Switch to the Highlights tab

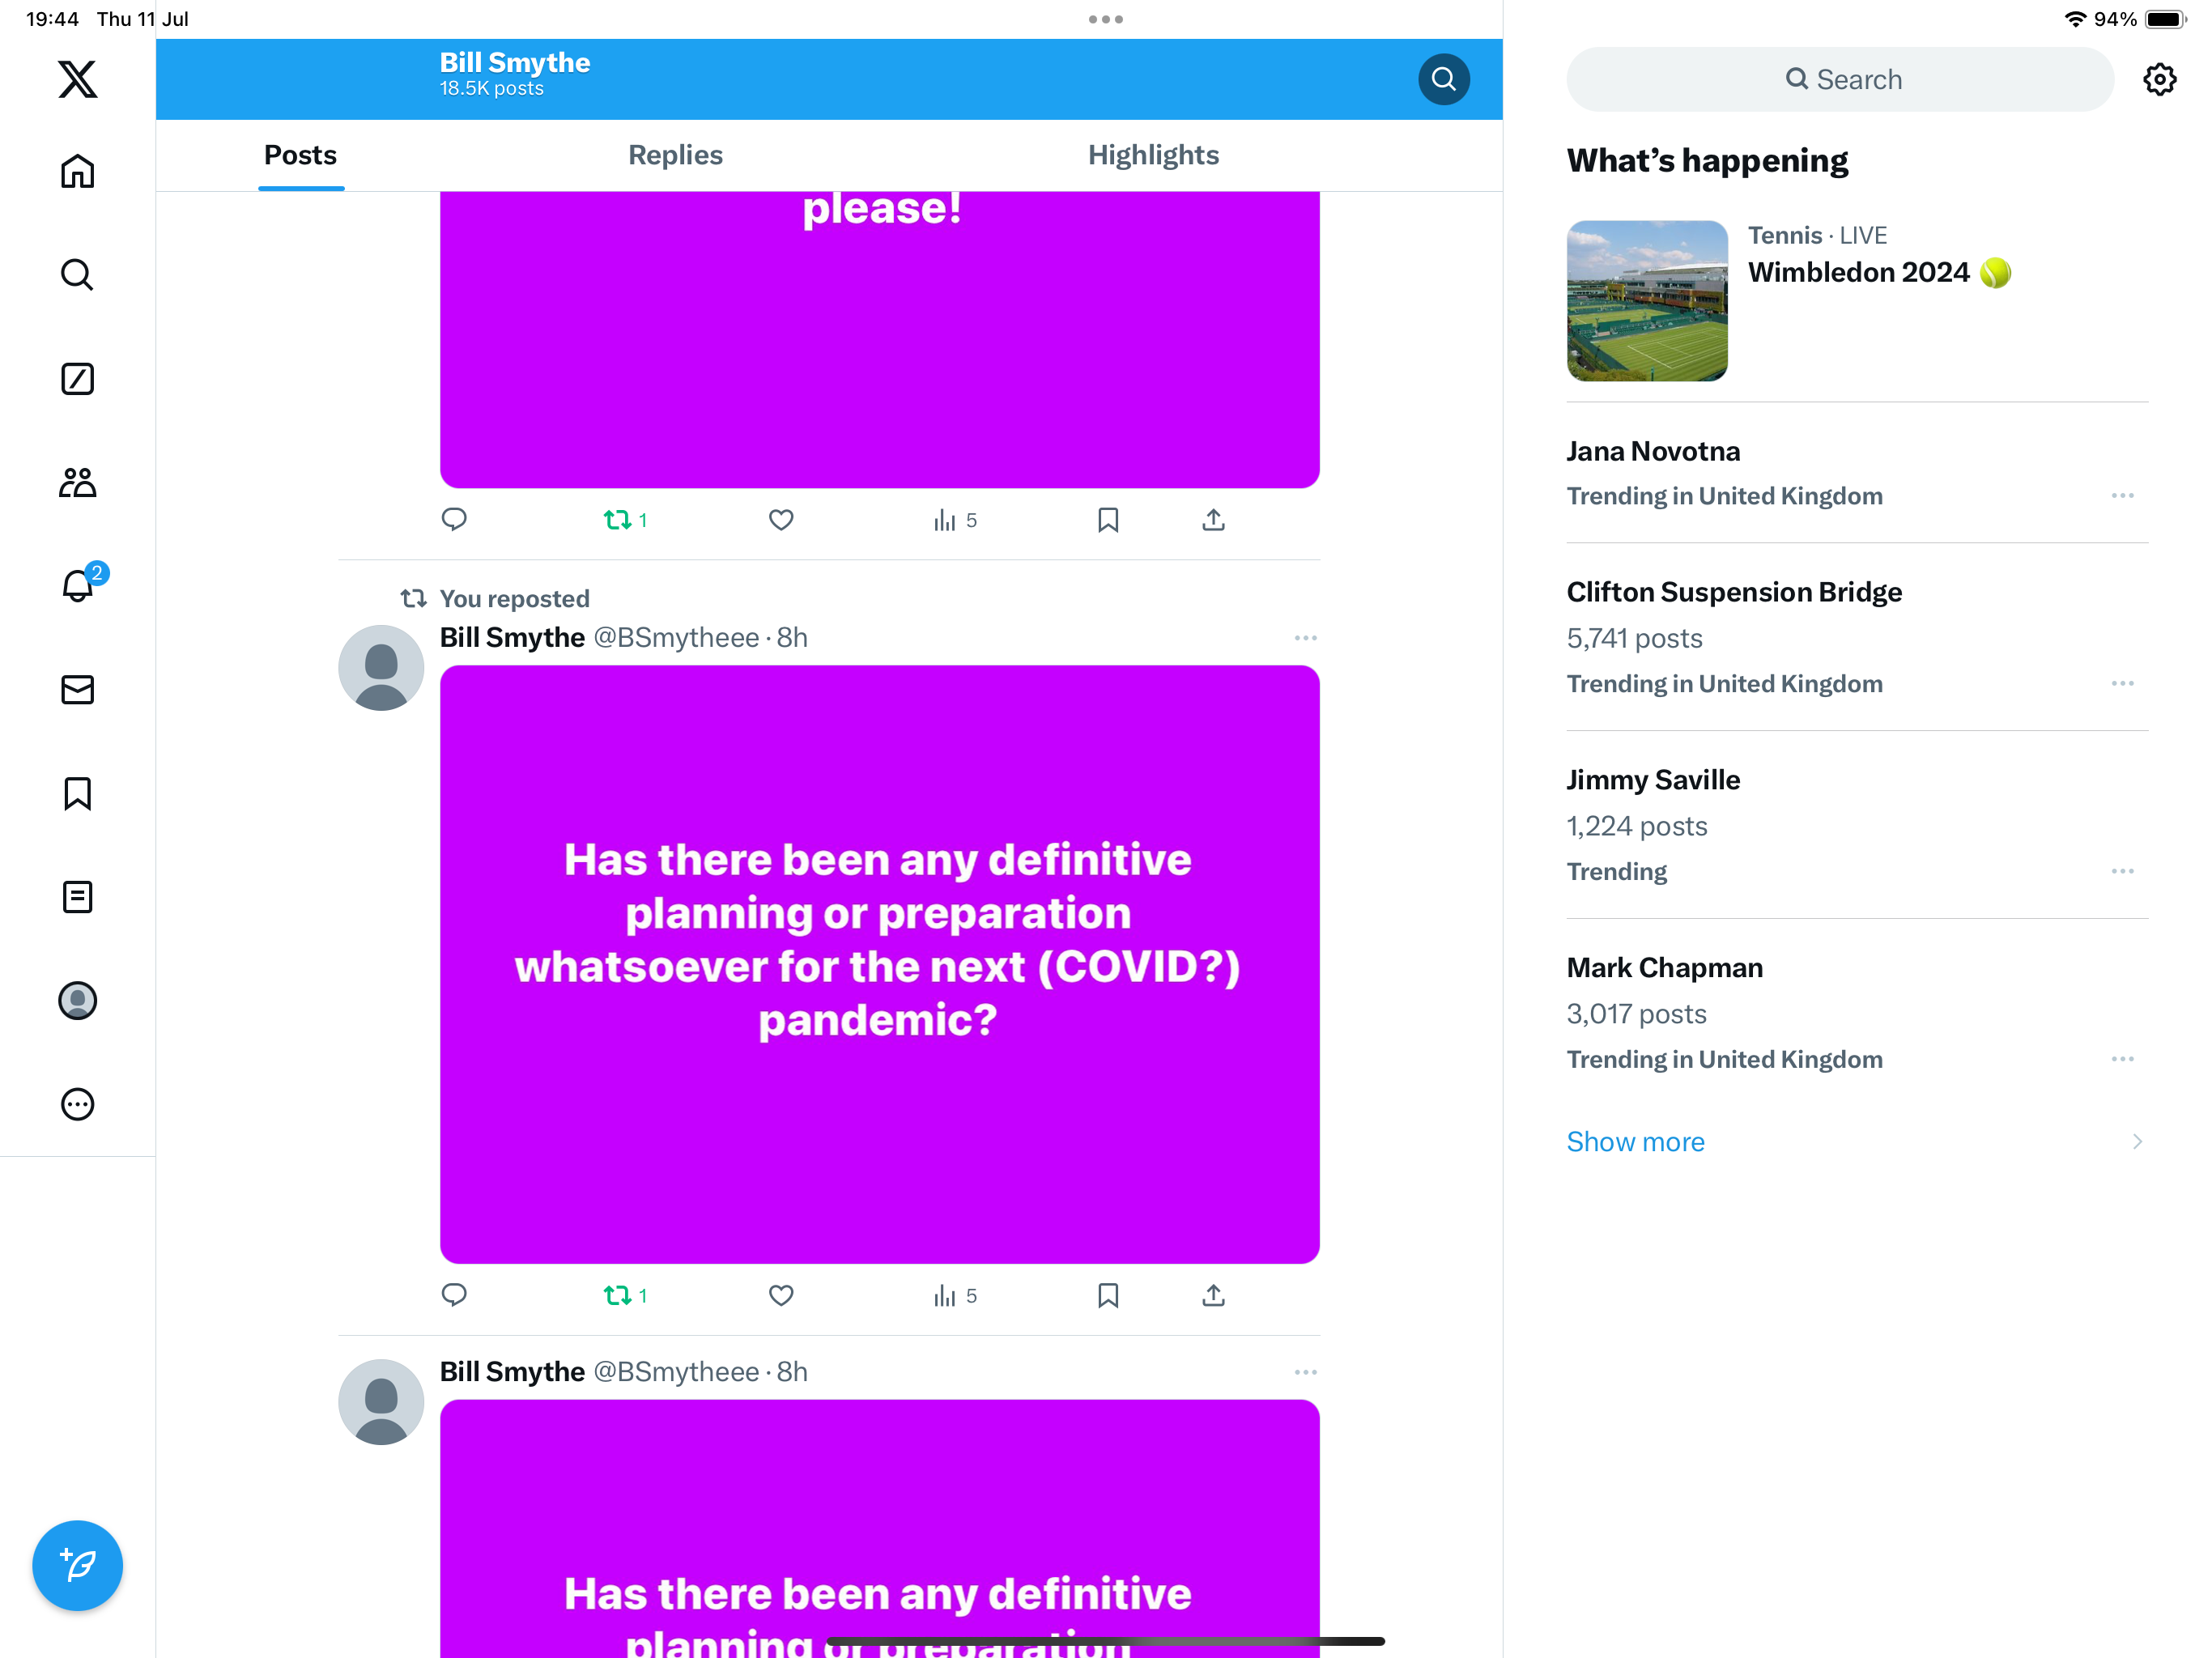click(1153, 155)
